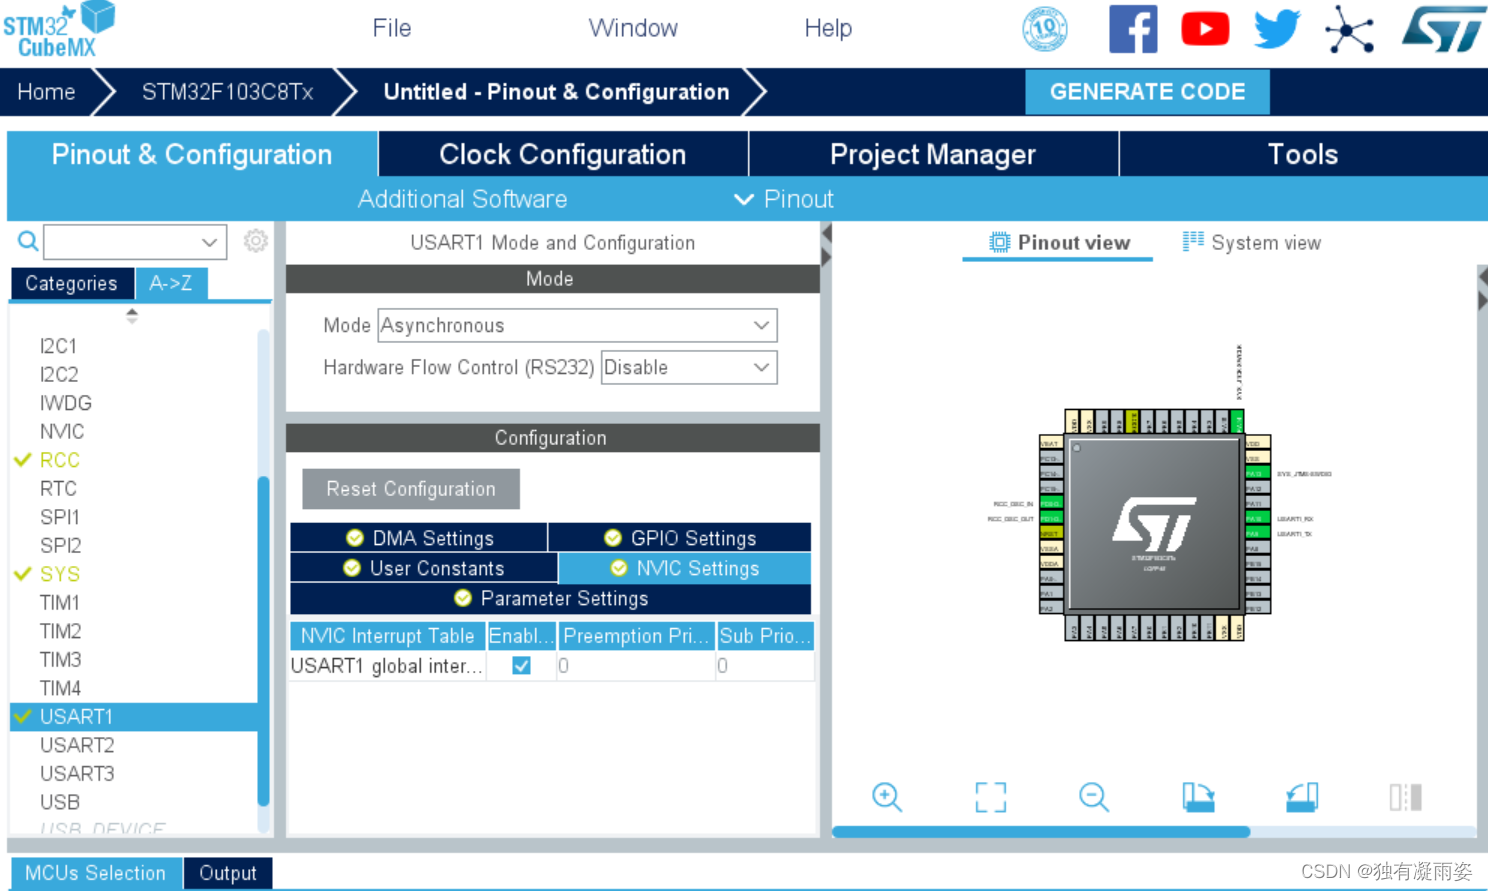Rotate the chip clockwise
Image resolution: width=1488 pixels, height=891 pixels.
click(1198, 797)
